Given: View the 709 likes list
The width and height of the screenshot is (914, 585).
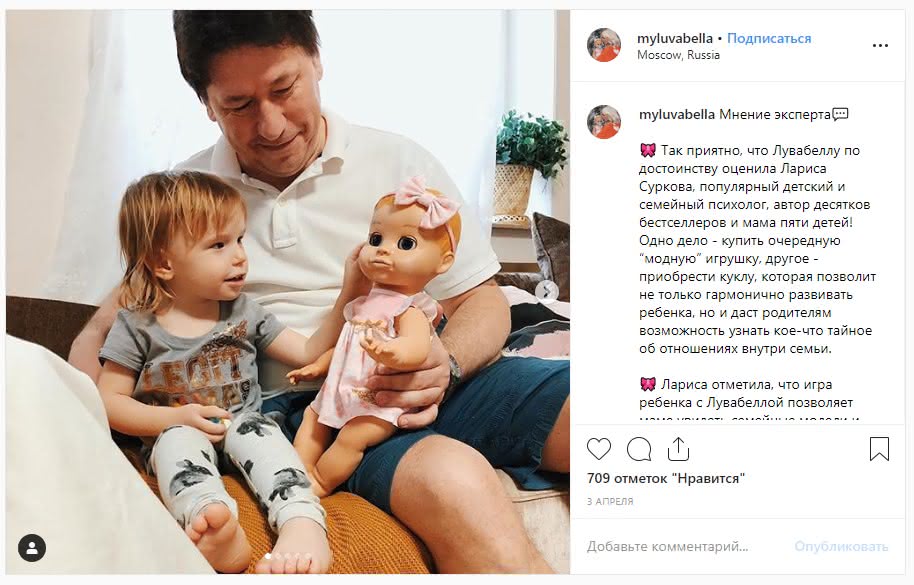Looking at the screenshot, I should point(666,478).
